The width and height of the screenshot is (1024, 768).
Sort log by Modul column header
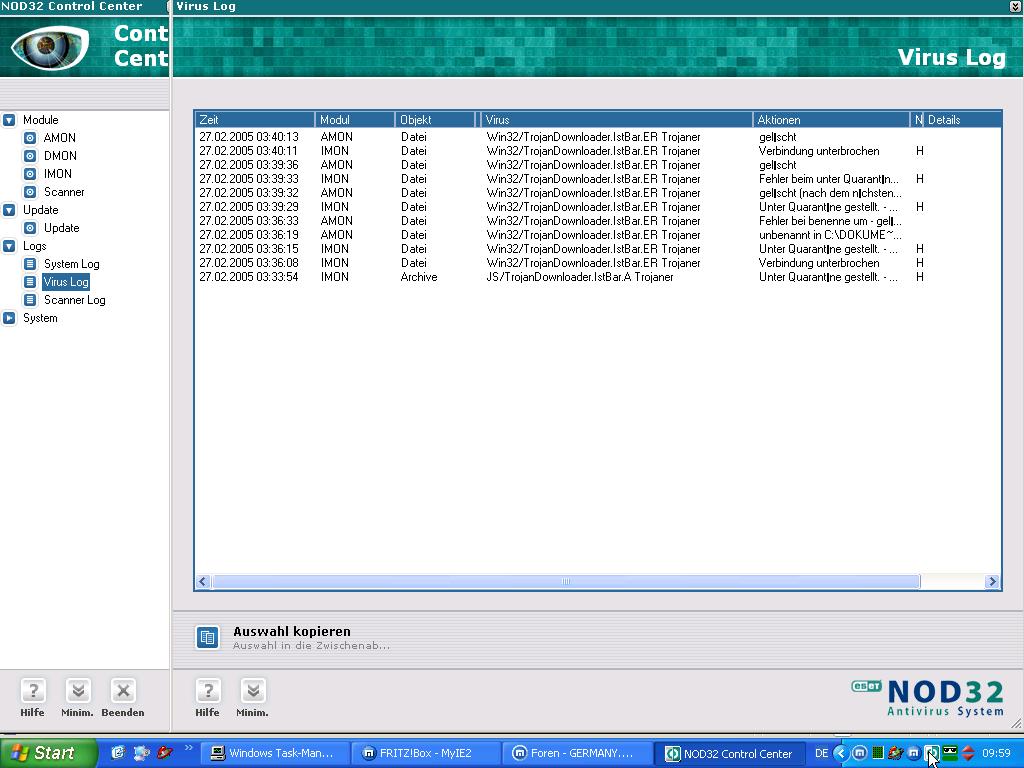355,120
